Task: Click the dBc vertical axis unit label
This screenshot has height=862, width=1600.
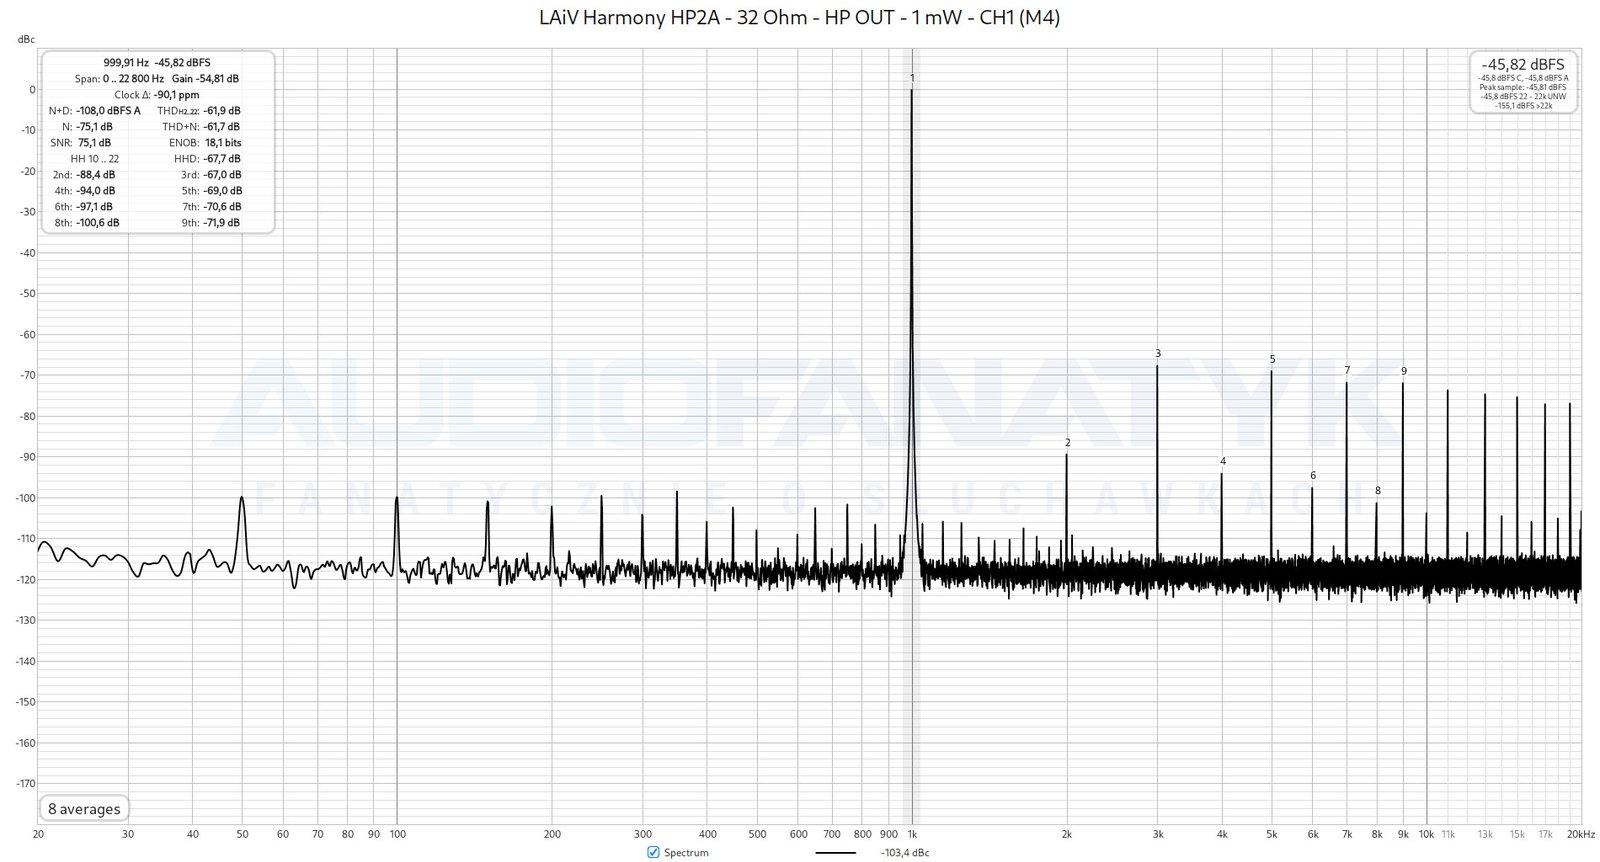Action: click(26, 39)
